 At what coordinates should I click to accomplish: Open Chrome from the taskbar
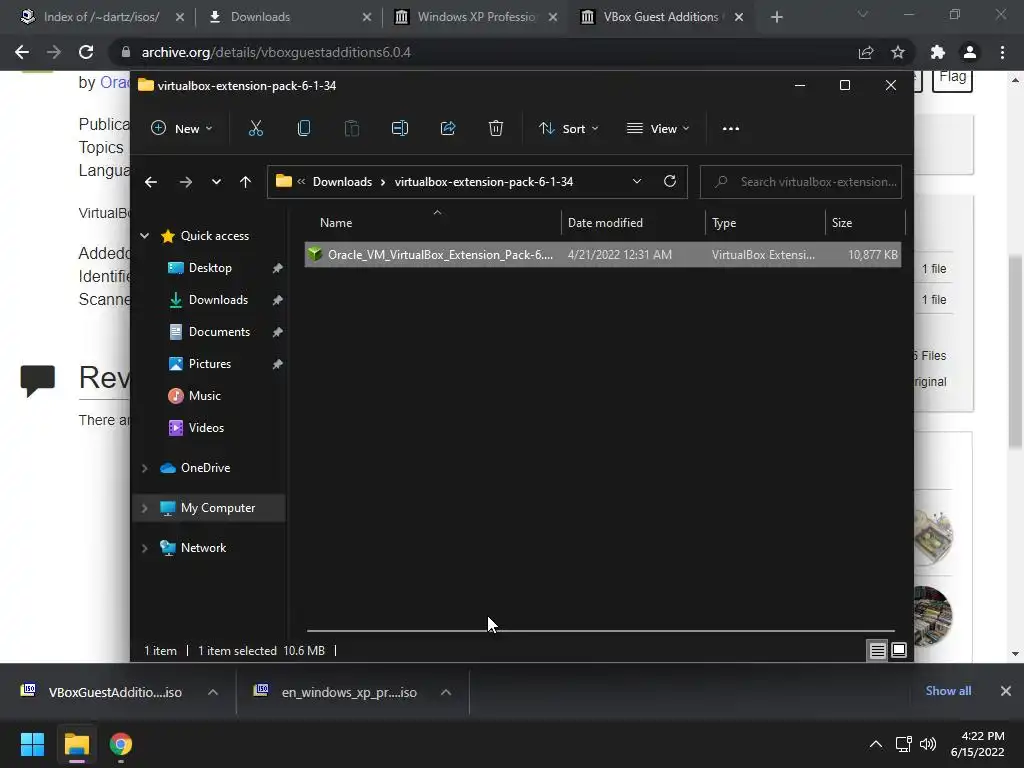[x=121, y=744]
